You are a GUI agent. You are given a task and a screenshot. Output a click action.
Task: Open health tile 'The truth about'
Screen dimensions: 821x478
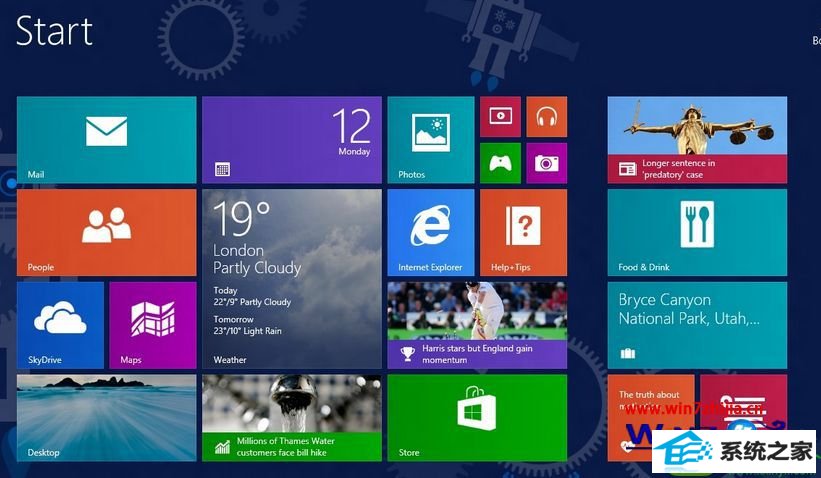click(x=651, y=418)
